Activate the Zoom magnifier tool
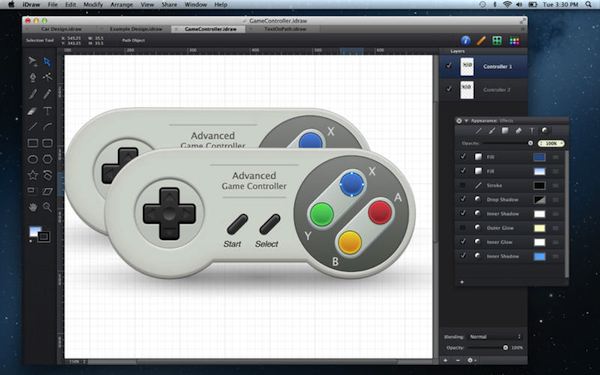The image size is (600, 375). pos(47,207)
